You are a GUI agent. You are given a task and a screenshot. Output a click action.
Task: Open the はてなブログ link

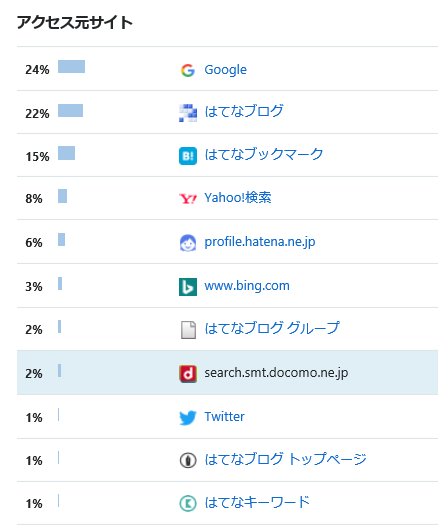click(x=244, y=111)
